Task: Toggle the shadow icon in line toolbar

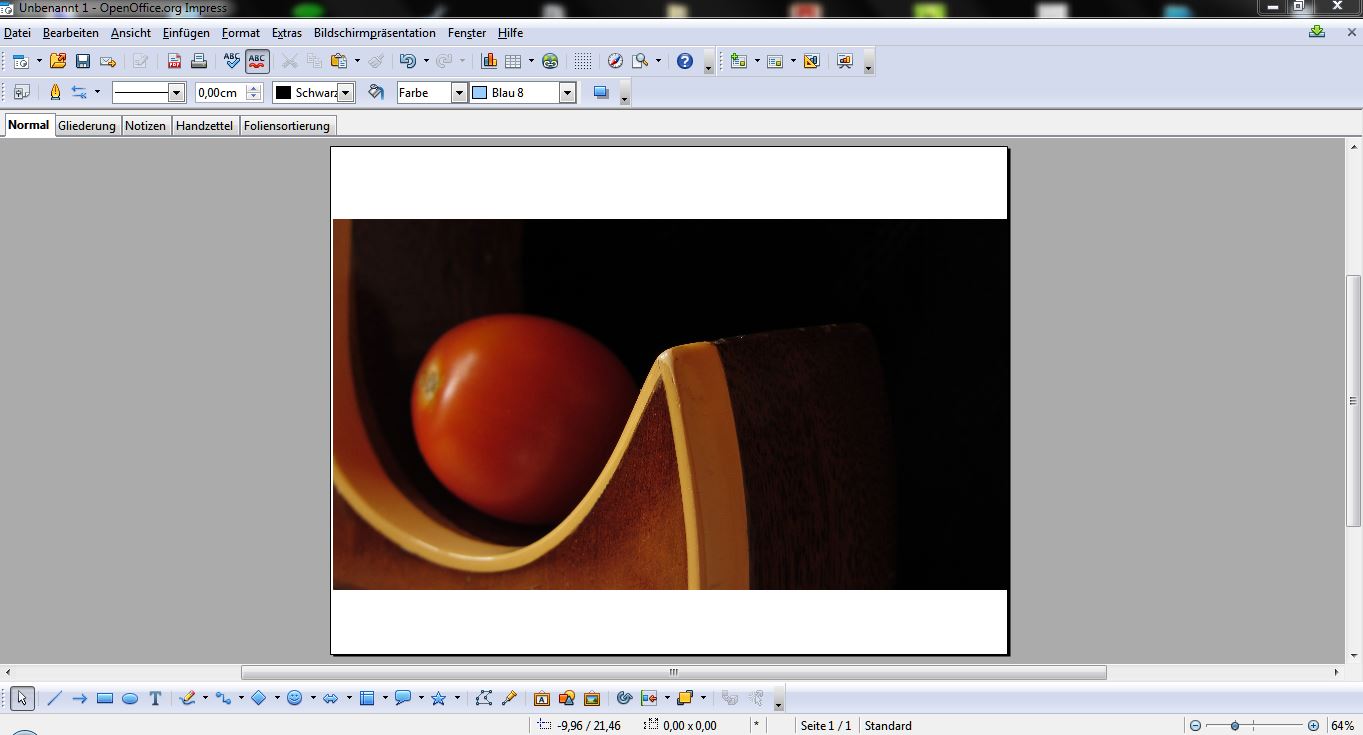Action: pos(601,92)
